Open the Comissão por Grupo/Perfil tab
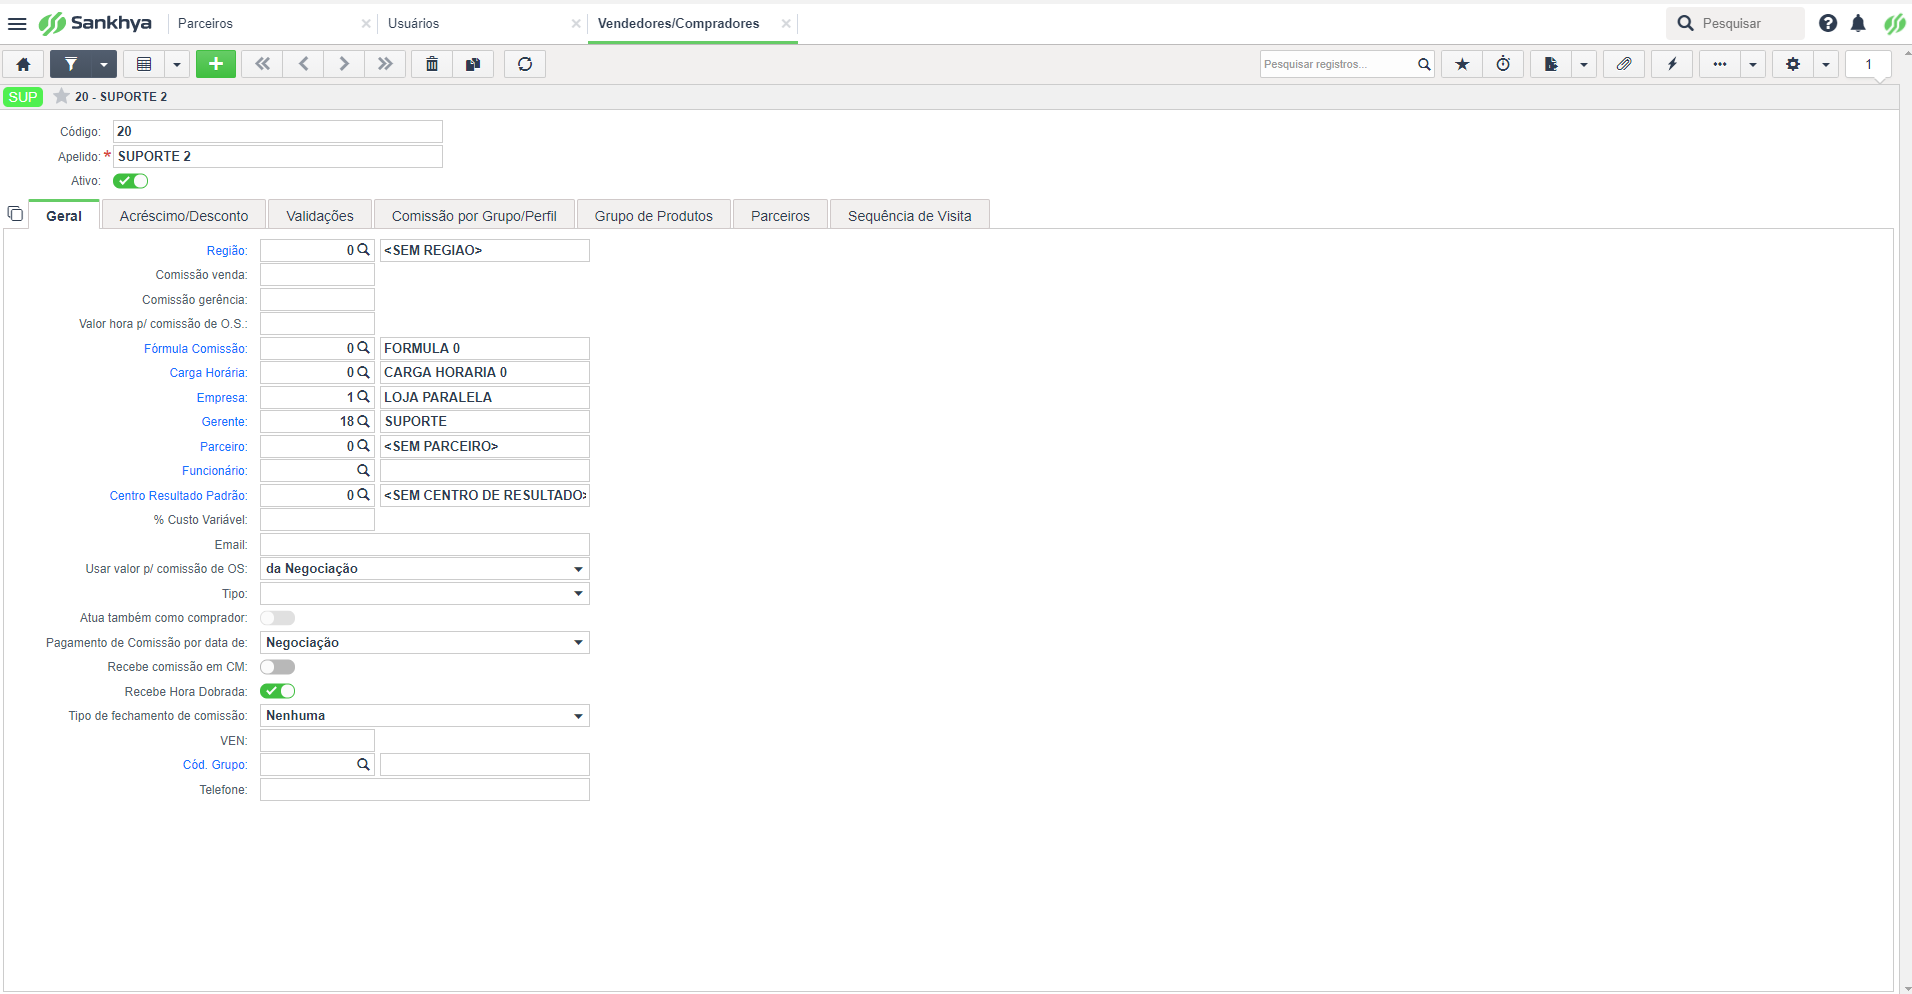 point(474,215)
